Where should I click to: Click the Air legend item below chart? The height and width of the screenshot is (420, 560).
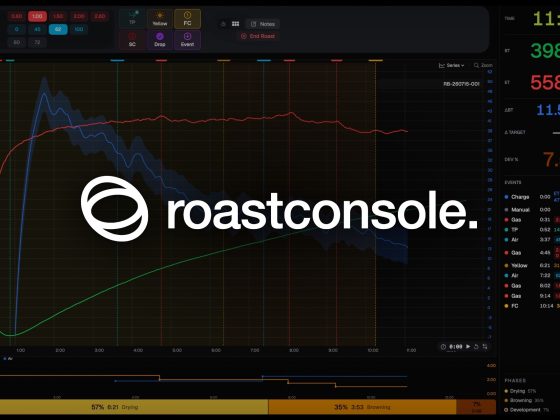[8, 358]
